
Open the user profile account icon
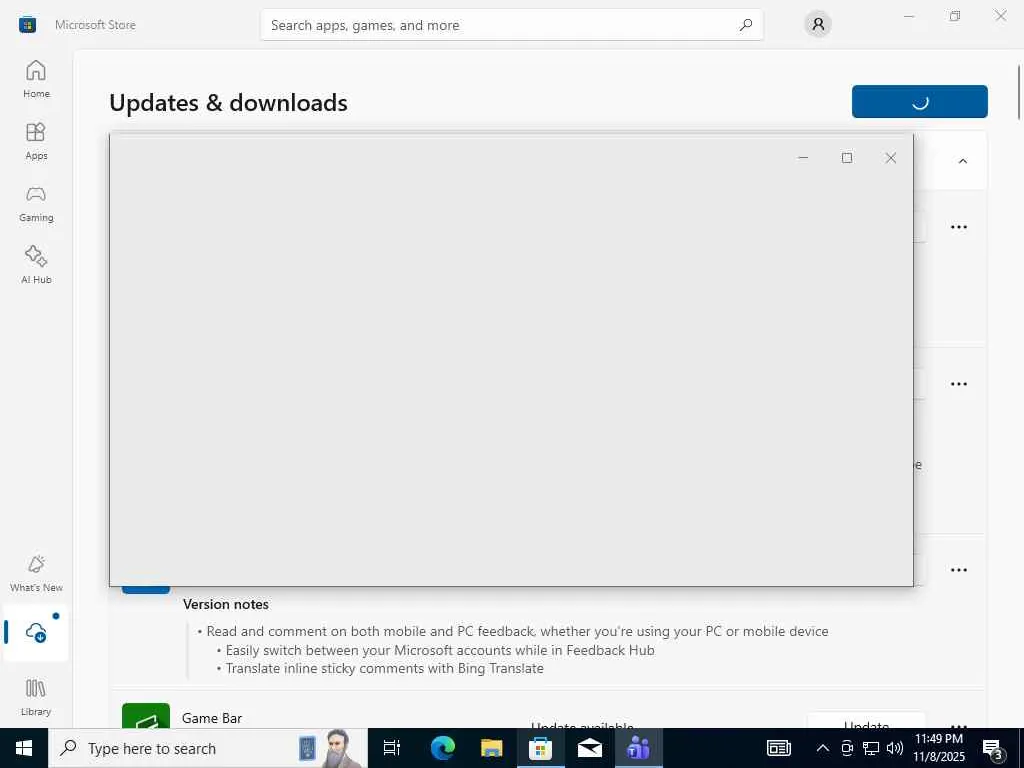click(818, 25)
